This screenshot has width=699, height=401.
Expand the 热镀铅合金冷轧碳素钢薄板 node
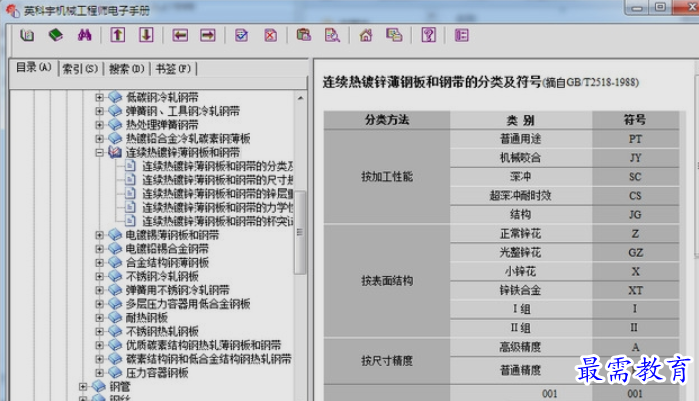tap(99, 139)
